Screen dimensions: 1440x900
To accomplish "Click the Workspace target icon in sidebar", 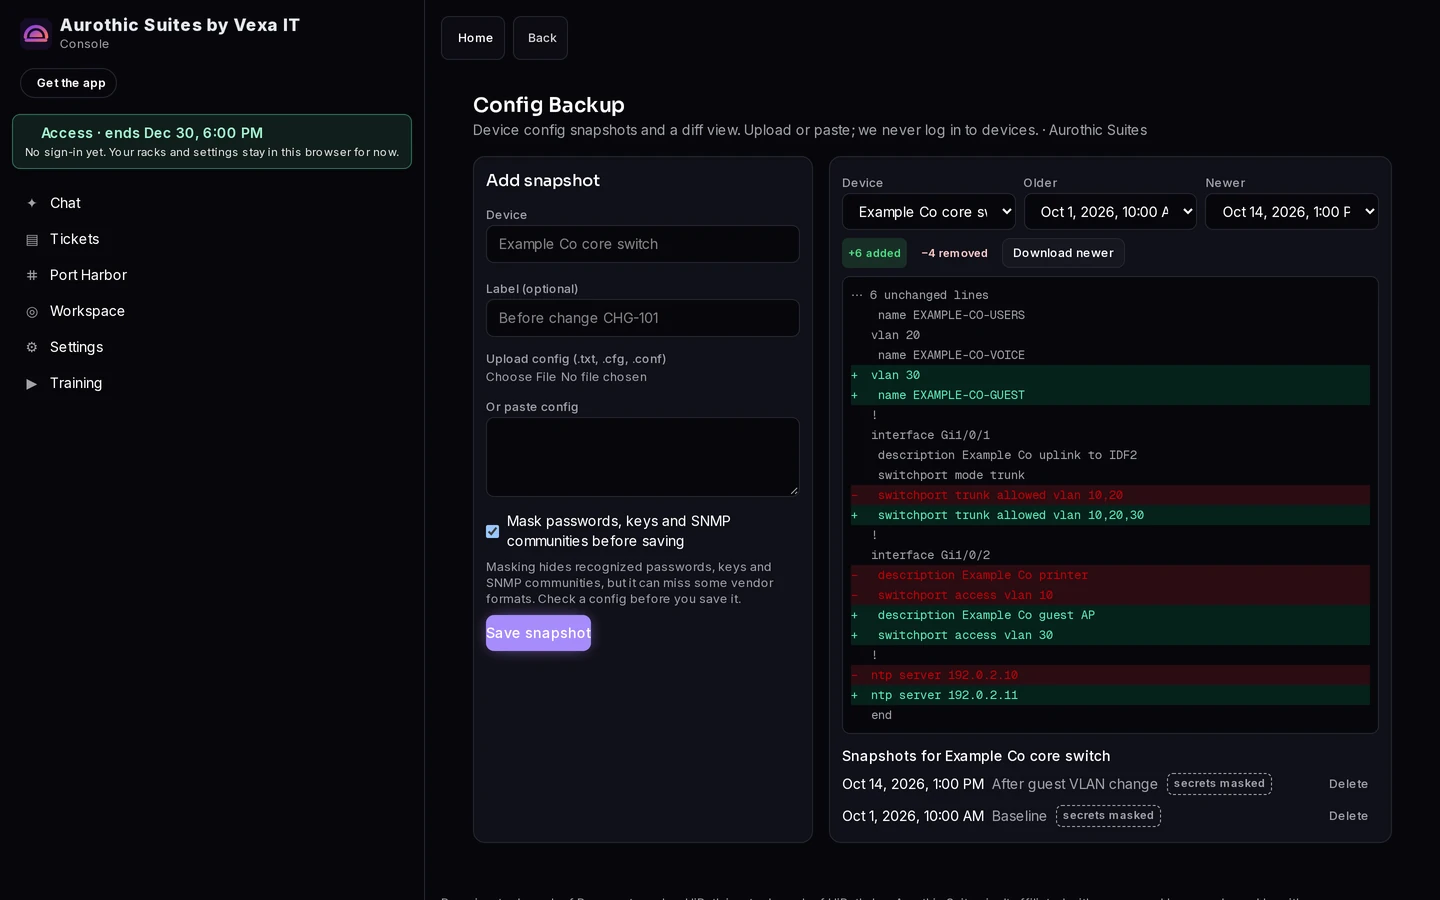I will pyautogui.click(x=32, y=311).
